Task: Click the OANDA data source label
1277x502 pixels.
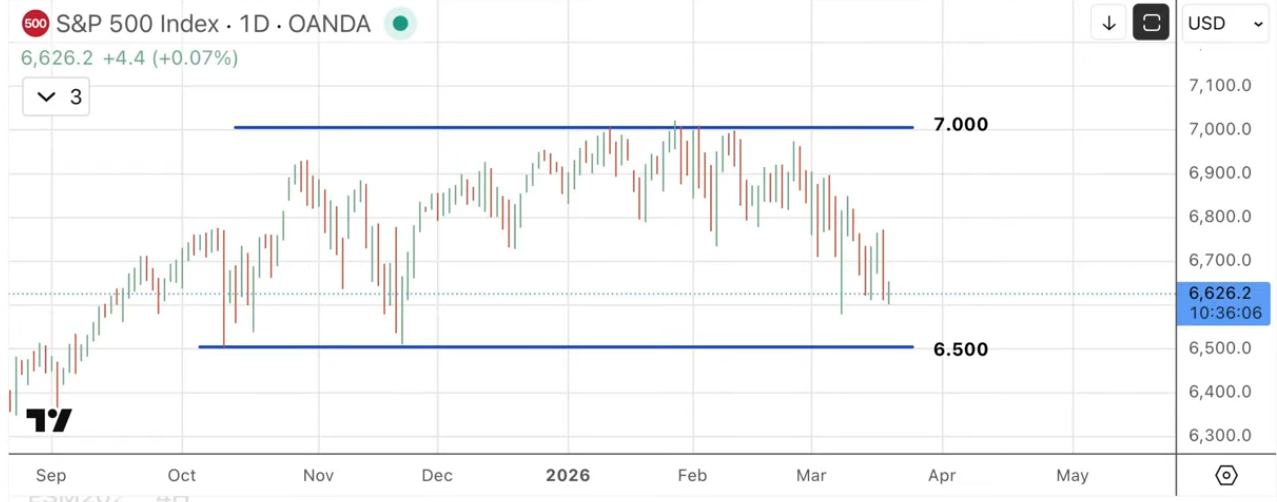Action: 329,23
